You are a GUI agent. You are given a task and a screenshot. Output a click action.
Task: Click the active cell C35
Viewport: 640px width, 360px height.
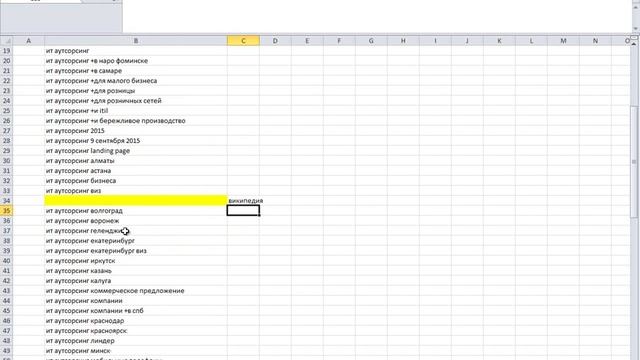(243, 211)
